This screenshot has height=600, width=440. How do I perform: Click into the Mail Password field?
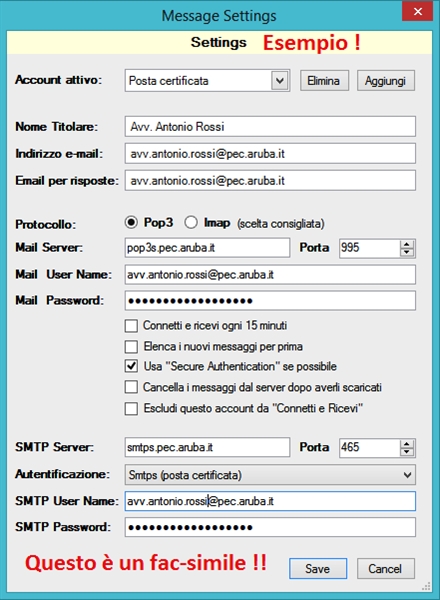[x=270, y=301]
